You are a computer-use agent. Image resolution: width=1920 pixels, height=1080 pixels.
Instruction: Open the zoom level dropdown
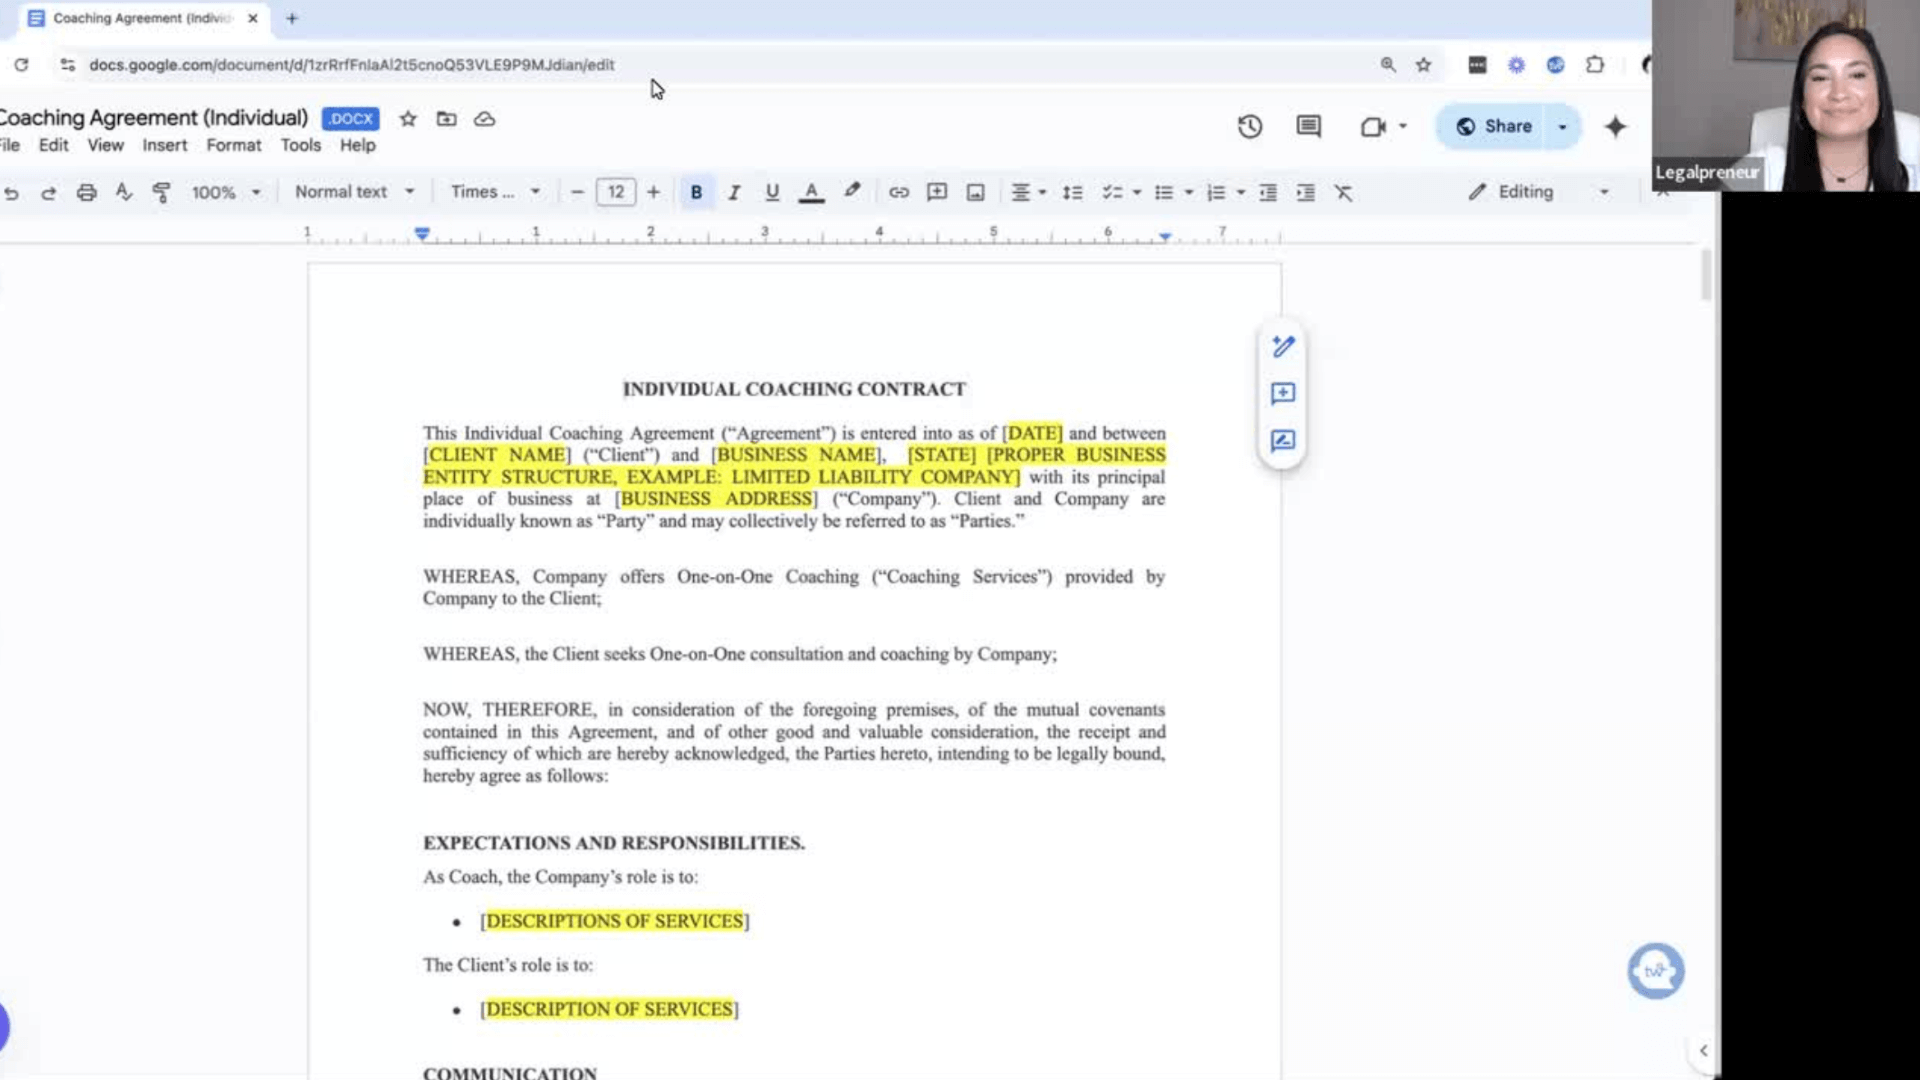point(226,192)
